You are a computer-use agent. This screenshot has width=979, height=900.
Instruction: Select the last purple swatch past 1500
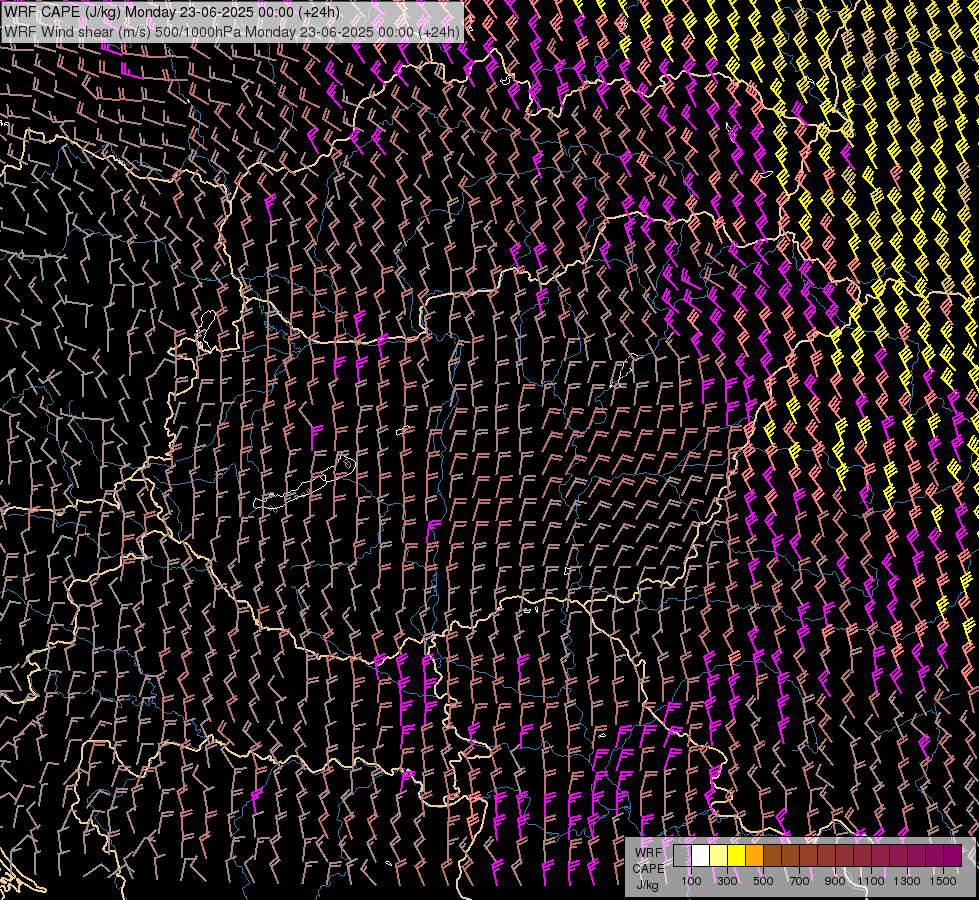click(x=952, y=855)
